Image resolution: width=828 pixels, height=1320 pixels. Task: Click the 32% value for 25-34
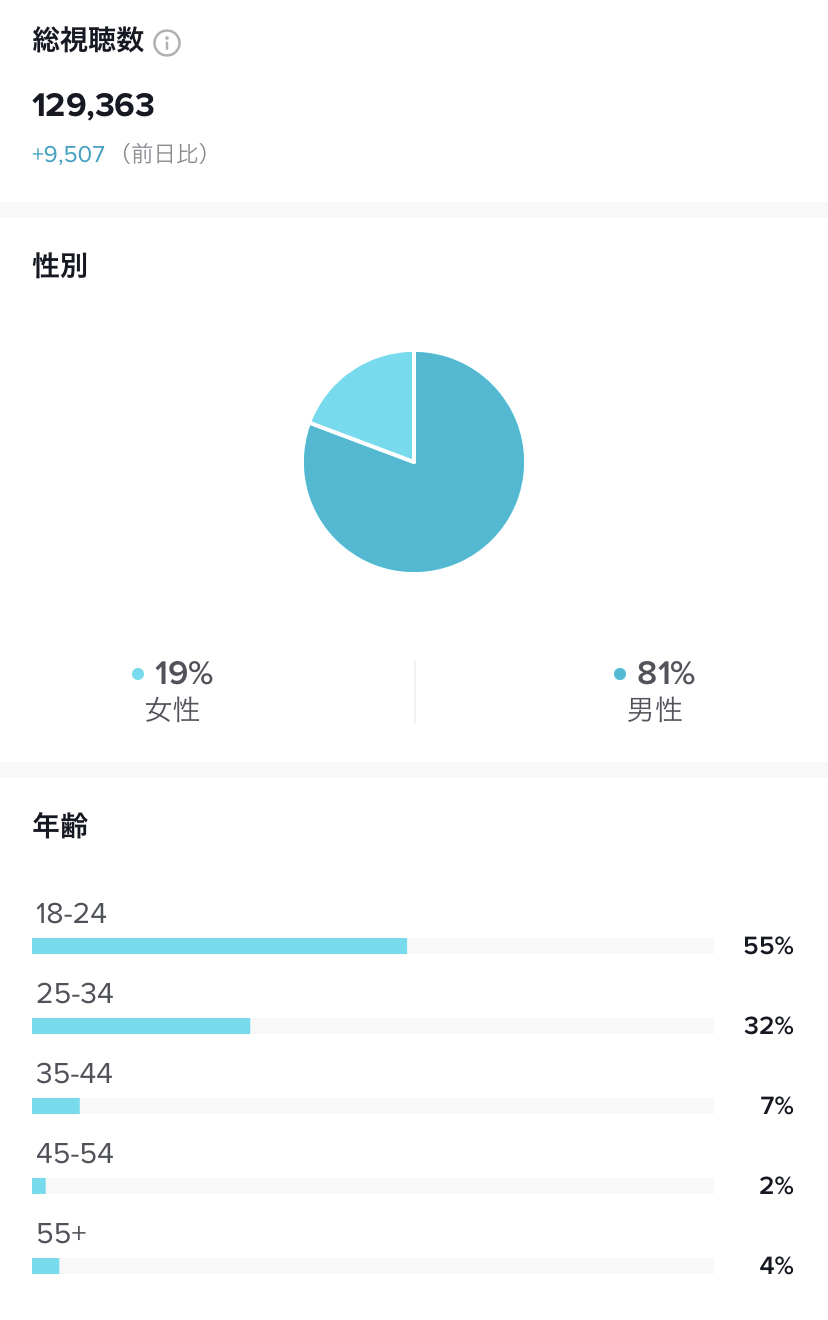click(768, 1026)
